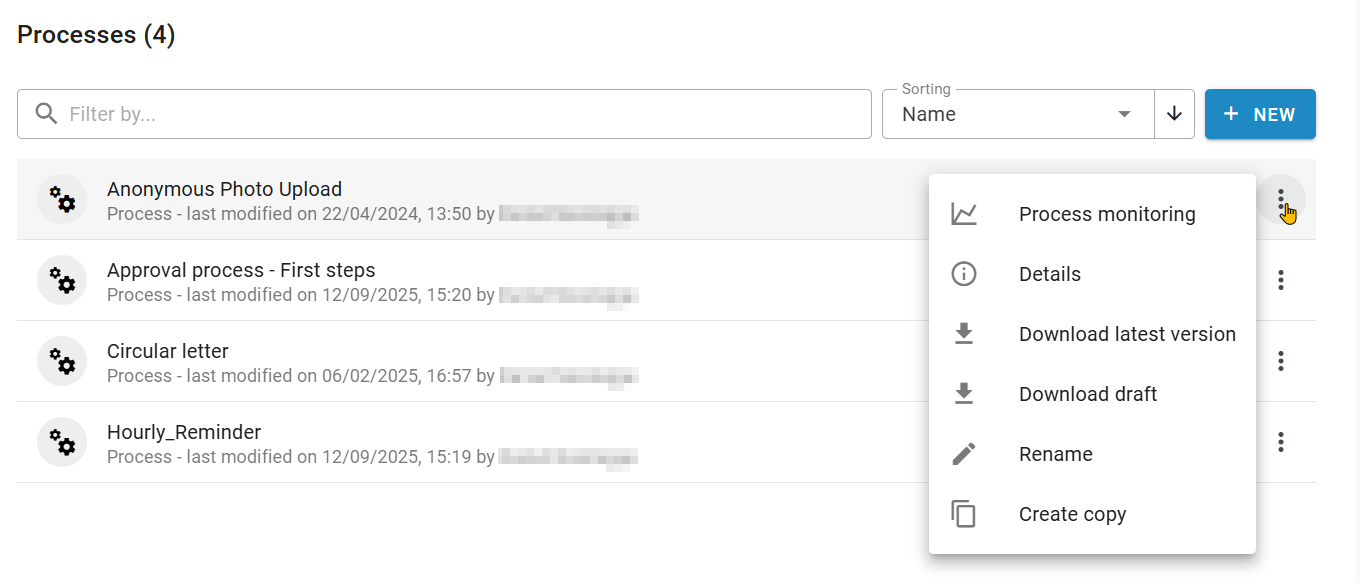This screenshot has width=1360, height=583.
Task: Choose Rename from the context menu
Action: (1055, 454)
